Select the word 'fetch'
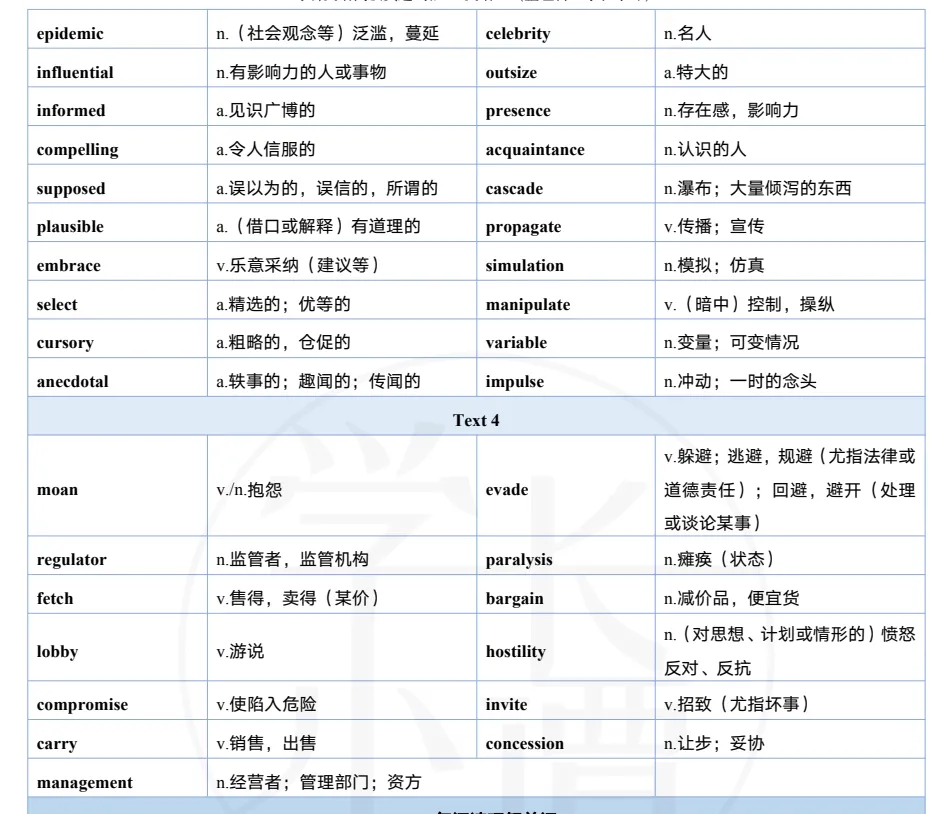 pyautogui.click(x=54, y=598)
